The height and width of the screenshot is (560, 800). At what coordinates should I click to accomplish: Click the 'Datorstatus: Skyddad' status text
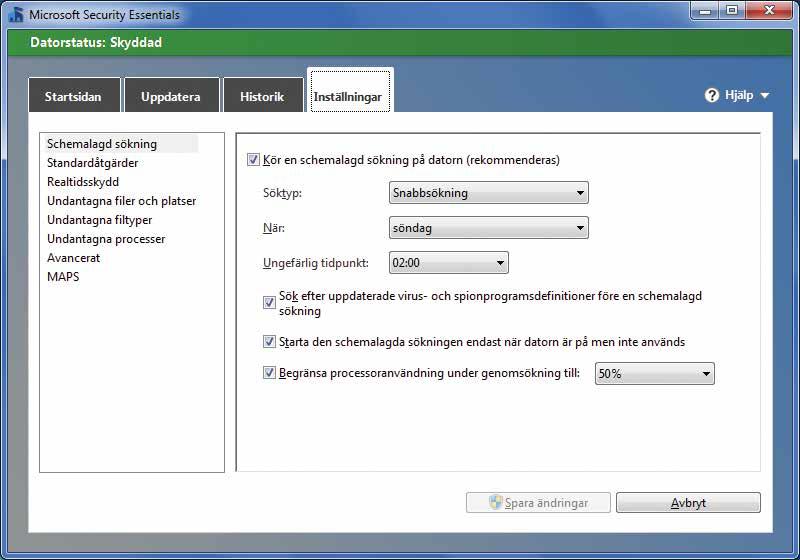pos(96,42)
